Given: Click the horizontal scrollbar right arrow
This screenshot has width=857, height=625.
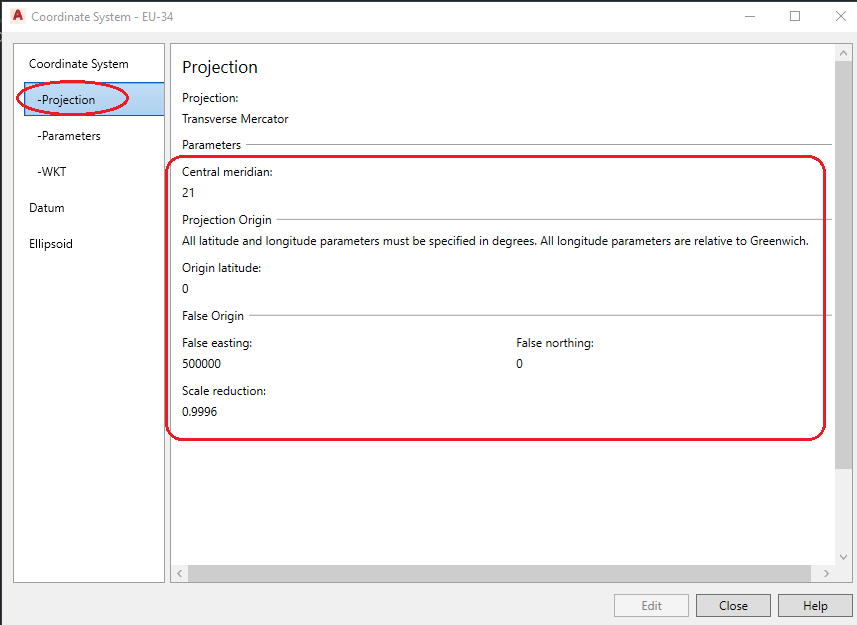Looking at the screenshot, I should (826, 573).
